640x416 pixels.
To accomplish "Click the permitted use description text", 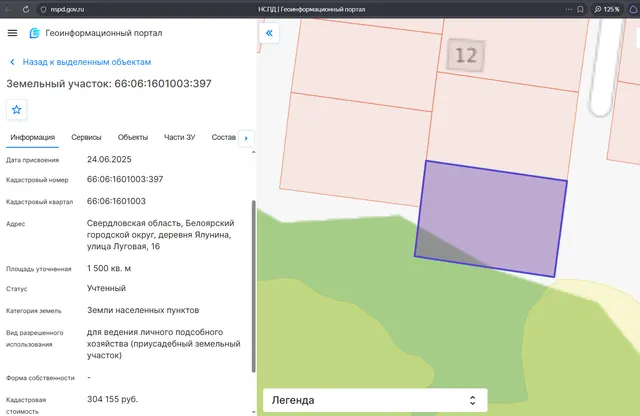I will (163, 344).
